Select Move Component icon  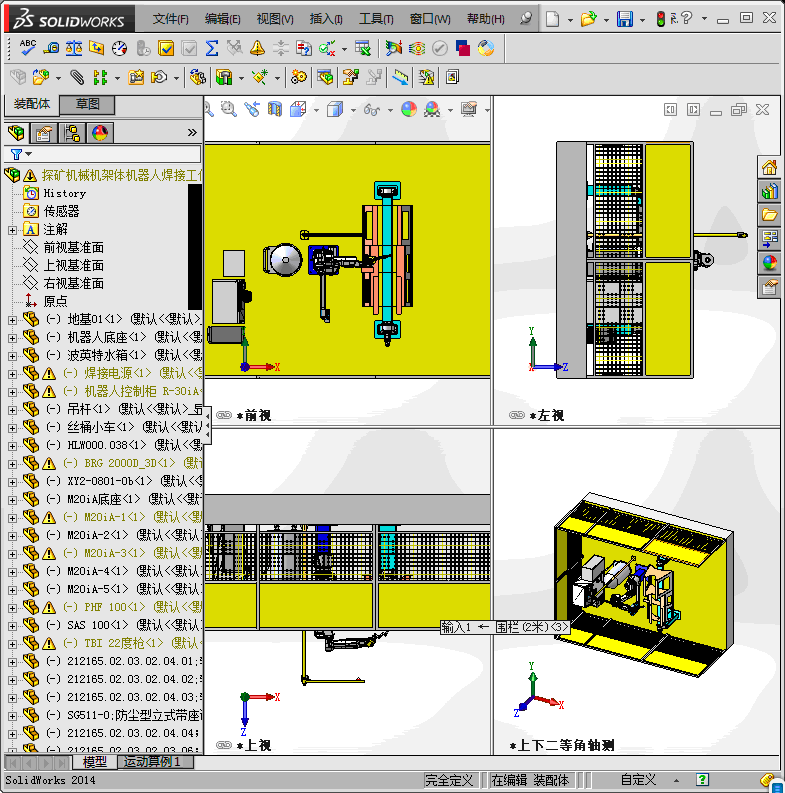pos(159,77)
